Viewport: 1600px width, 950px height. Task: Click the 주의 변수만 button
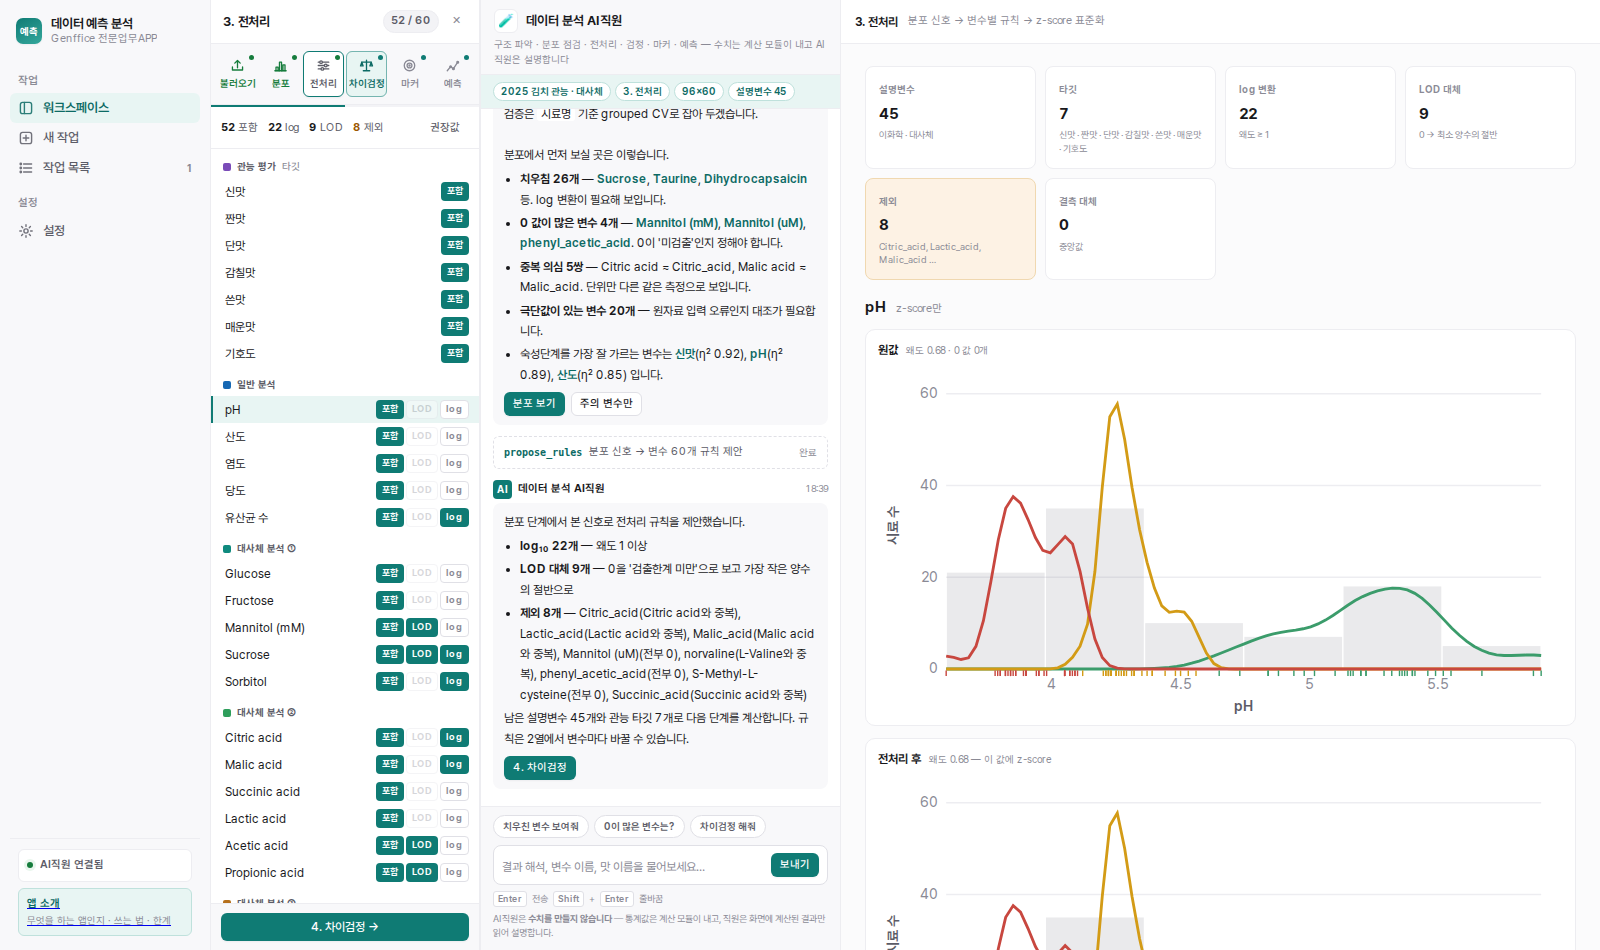606,404
